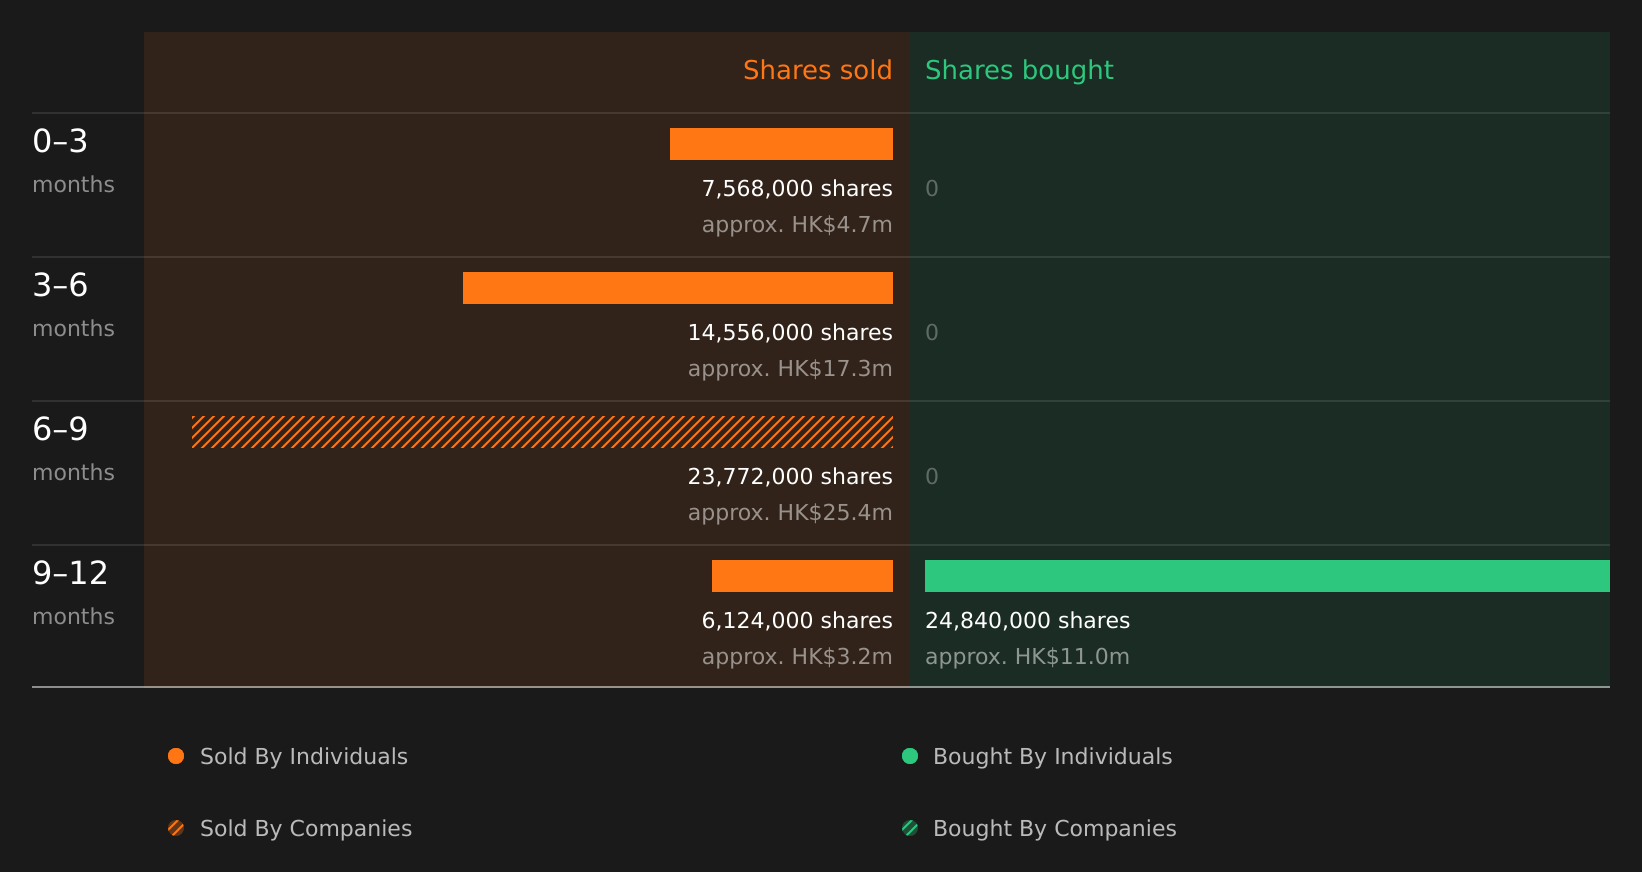
Task: Select the Sold By Companies legend label
Action: [x=306, y=829]
